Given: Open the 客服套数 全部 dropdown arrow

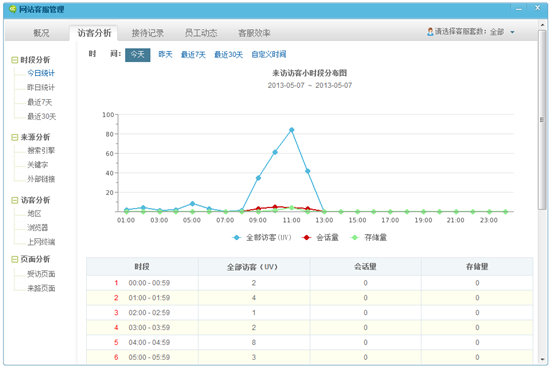Looking at the screenshot, I should [513, 32].
